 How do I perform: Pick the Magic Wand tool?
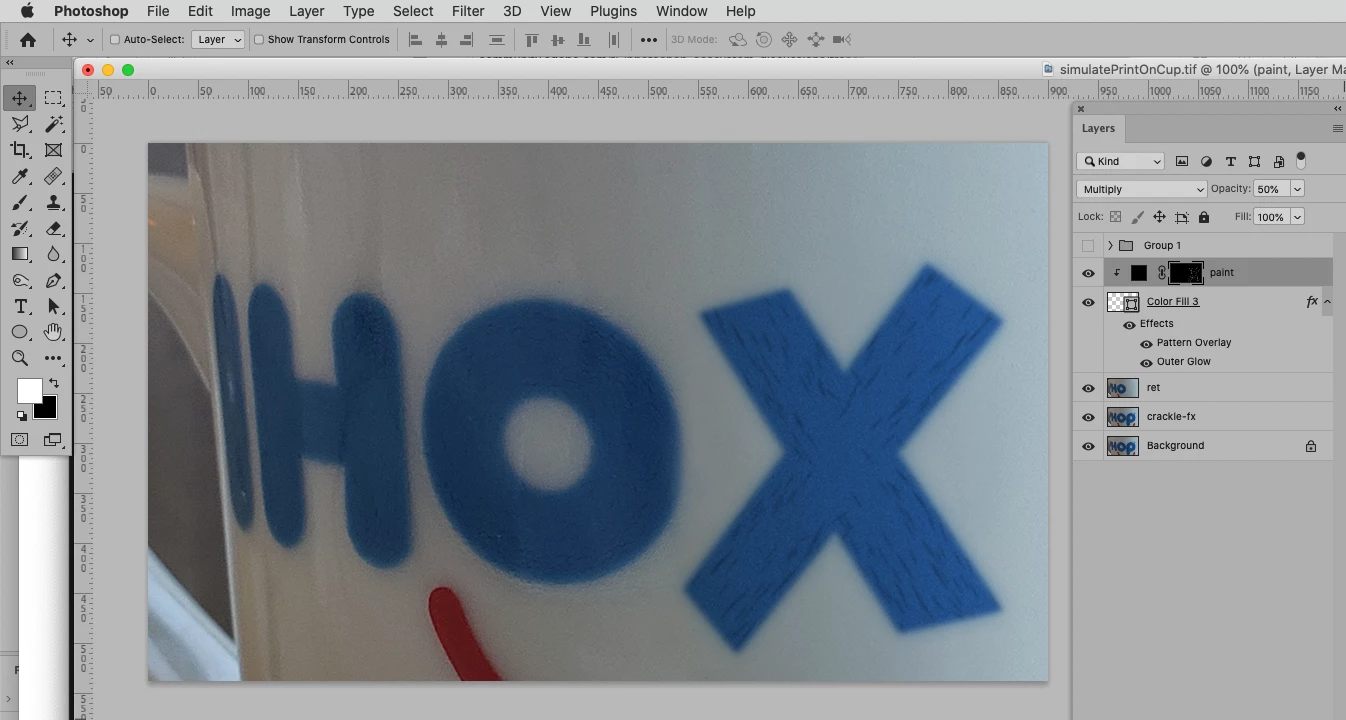[53, 124]
